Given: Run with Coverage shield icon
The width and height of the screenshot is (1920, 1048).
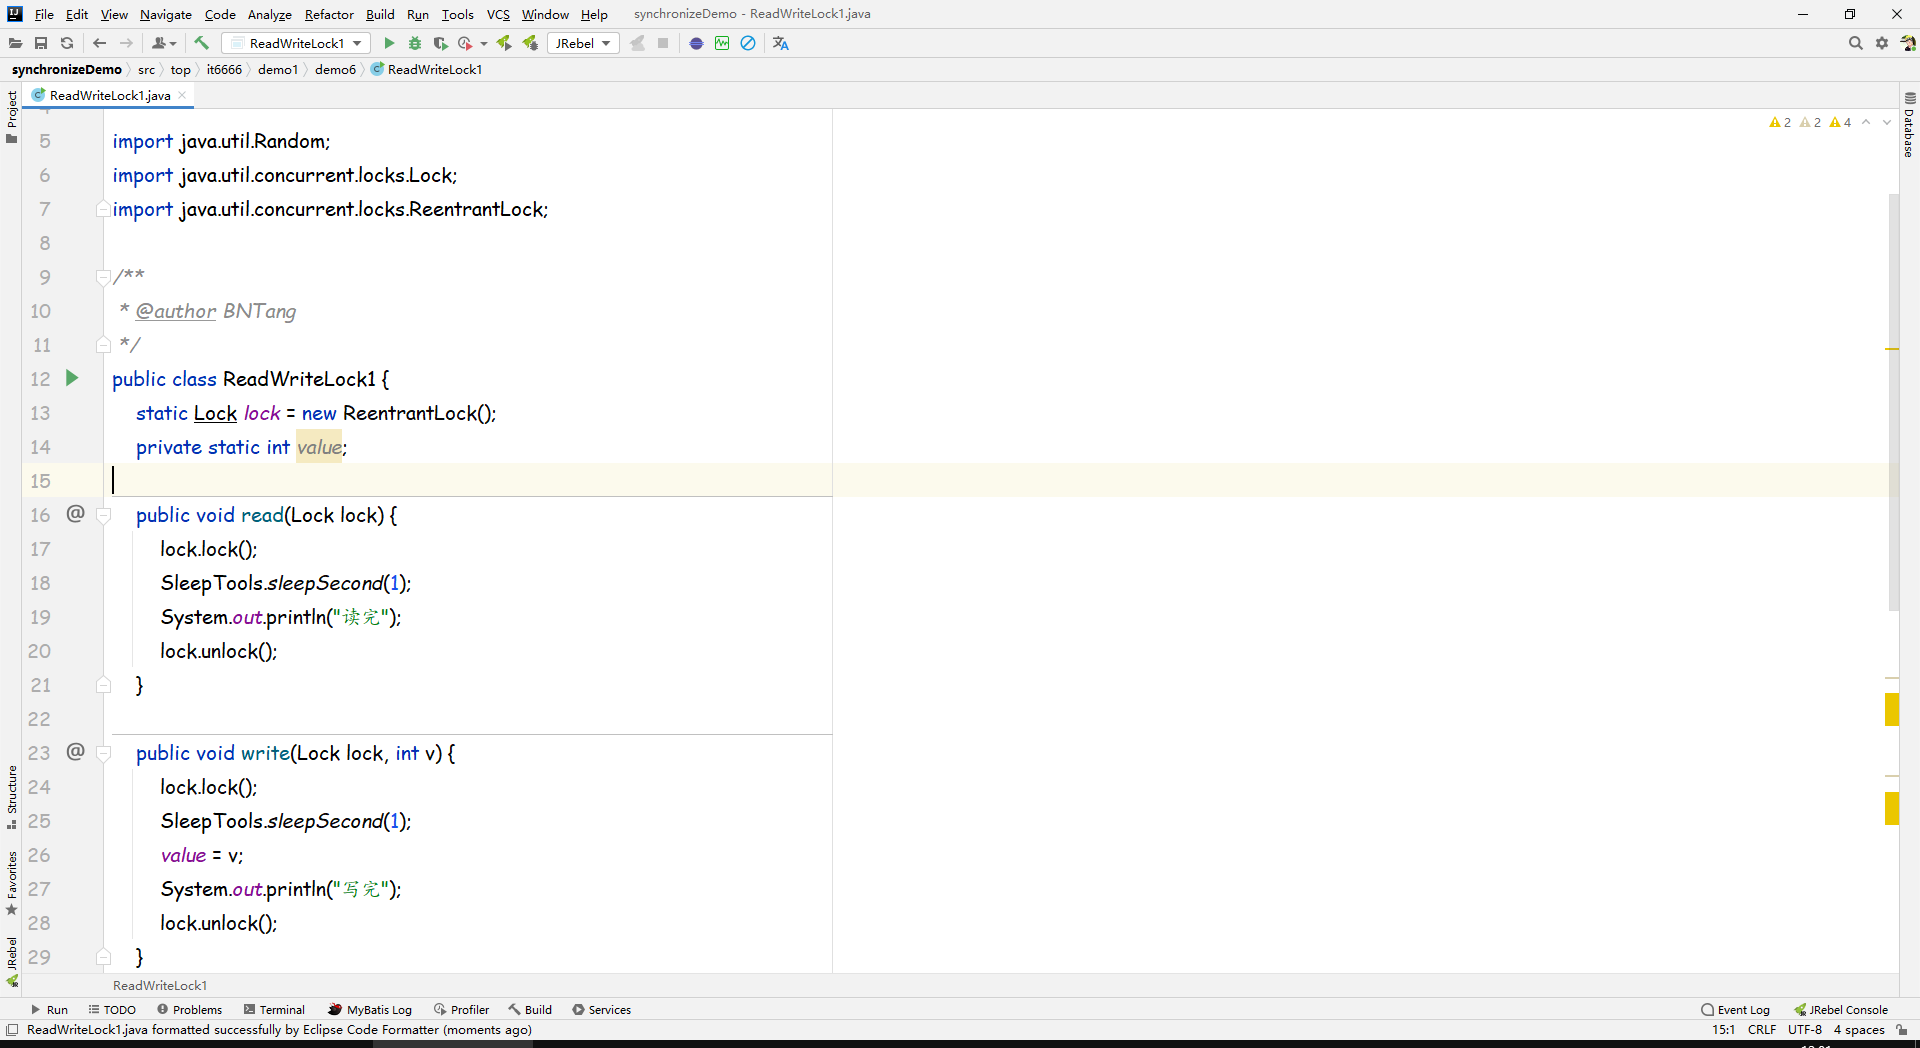Looking at the screenshot, I should pos(440,43).
